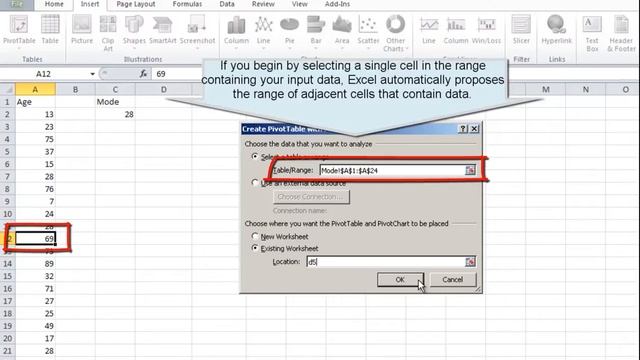The image size is (640, 360).
Task: Switch to the Review tab
Action: 263,4
